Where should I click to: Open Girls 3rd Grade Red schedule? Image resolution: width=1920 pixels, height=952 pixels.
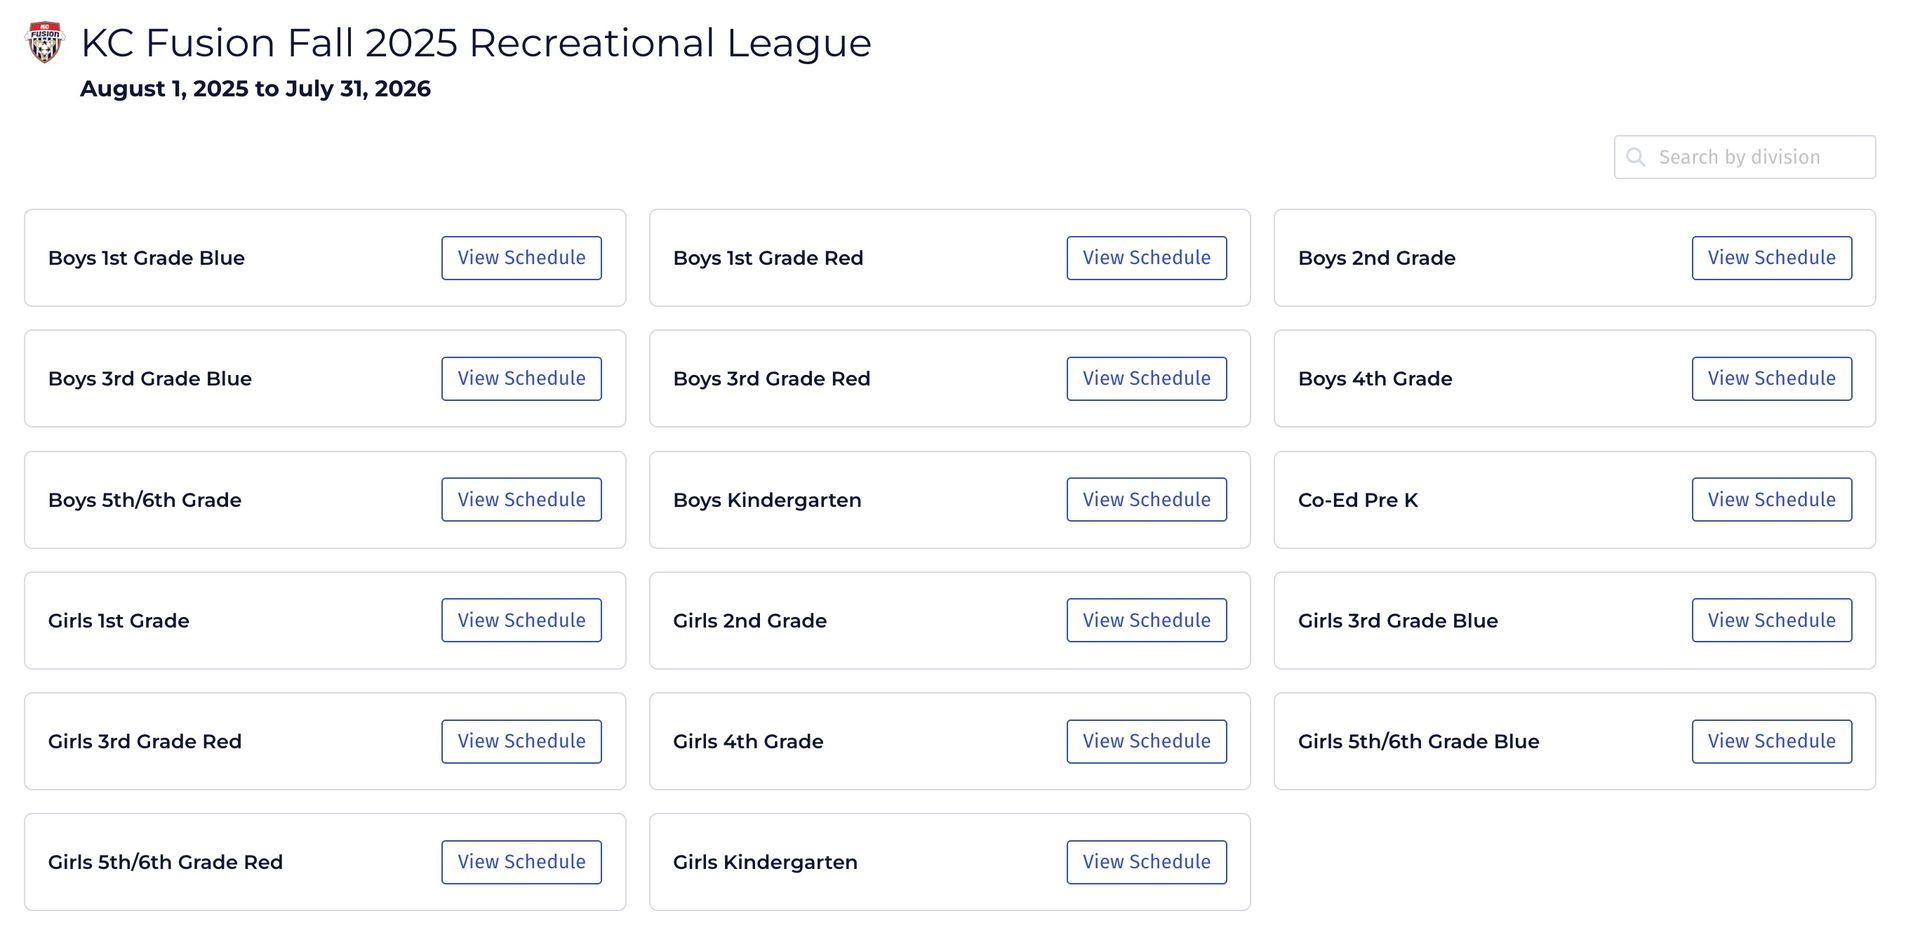click(522, 742)
